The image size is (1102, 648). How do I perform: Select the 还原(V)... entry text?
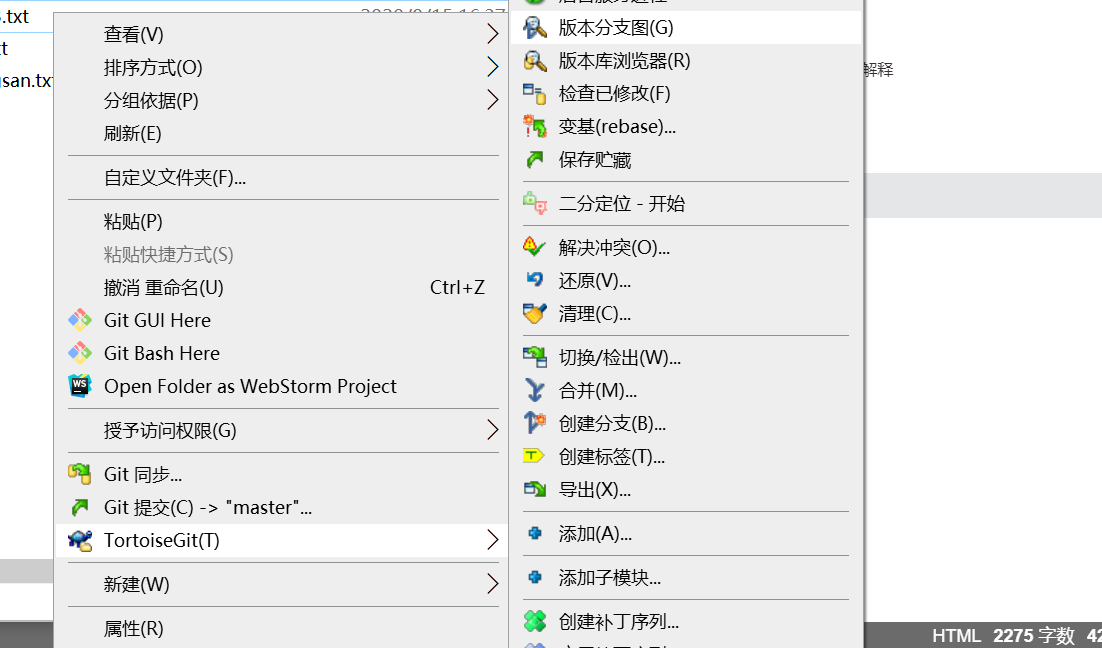point(595,280)
